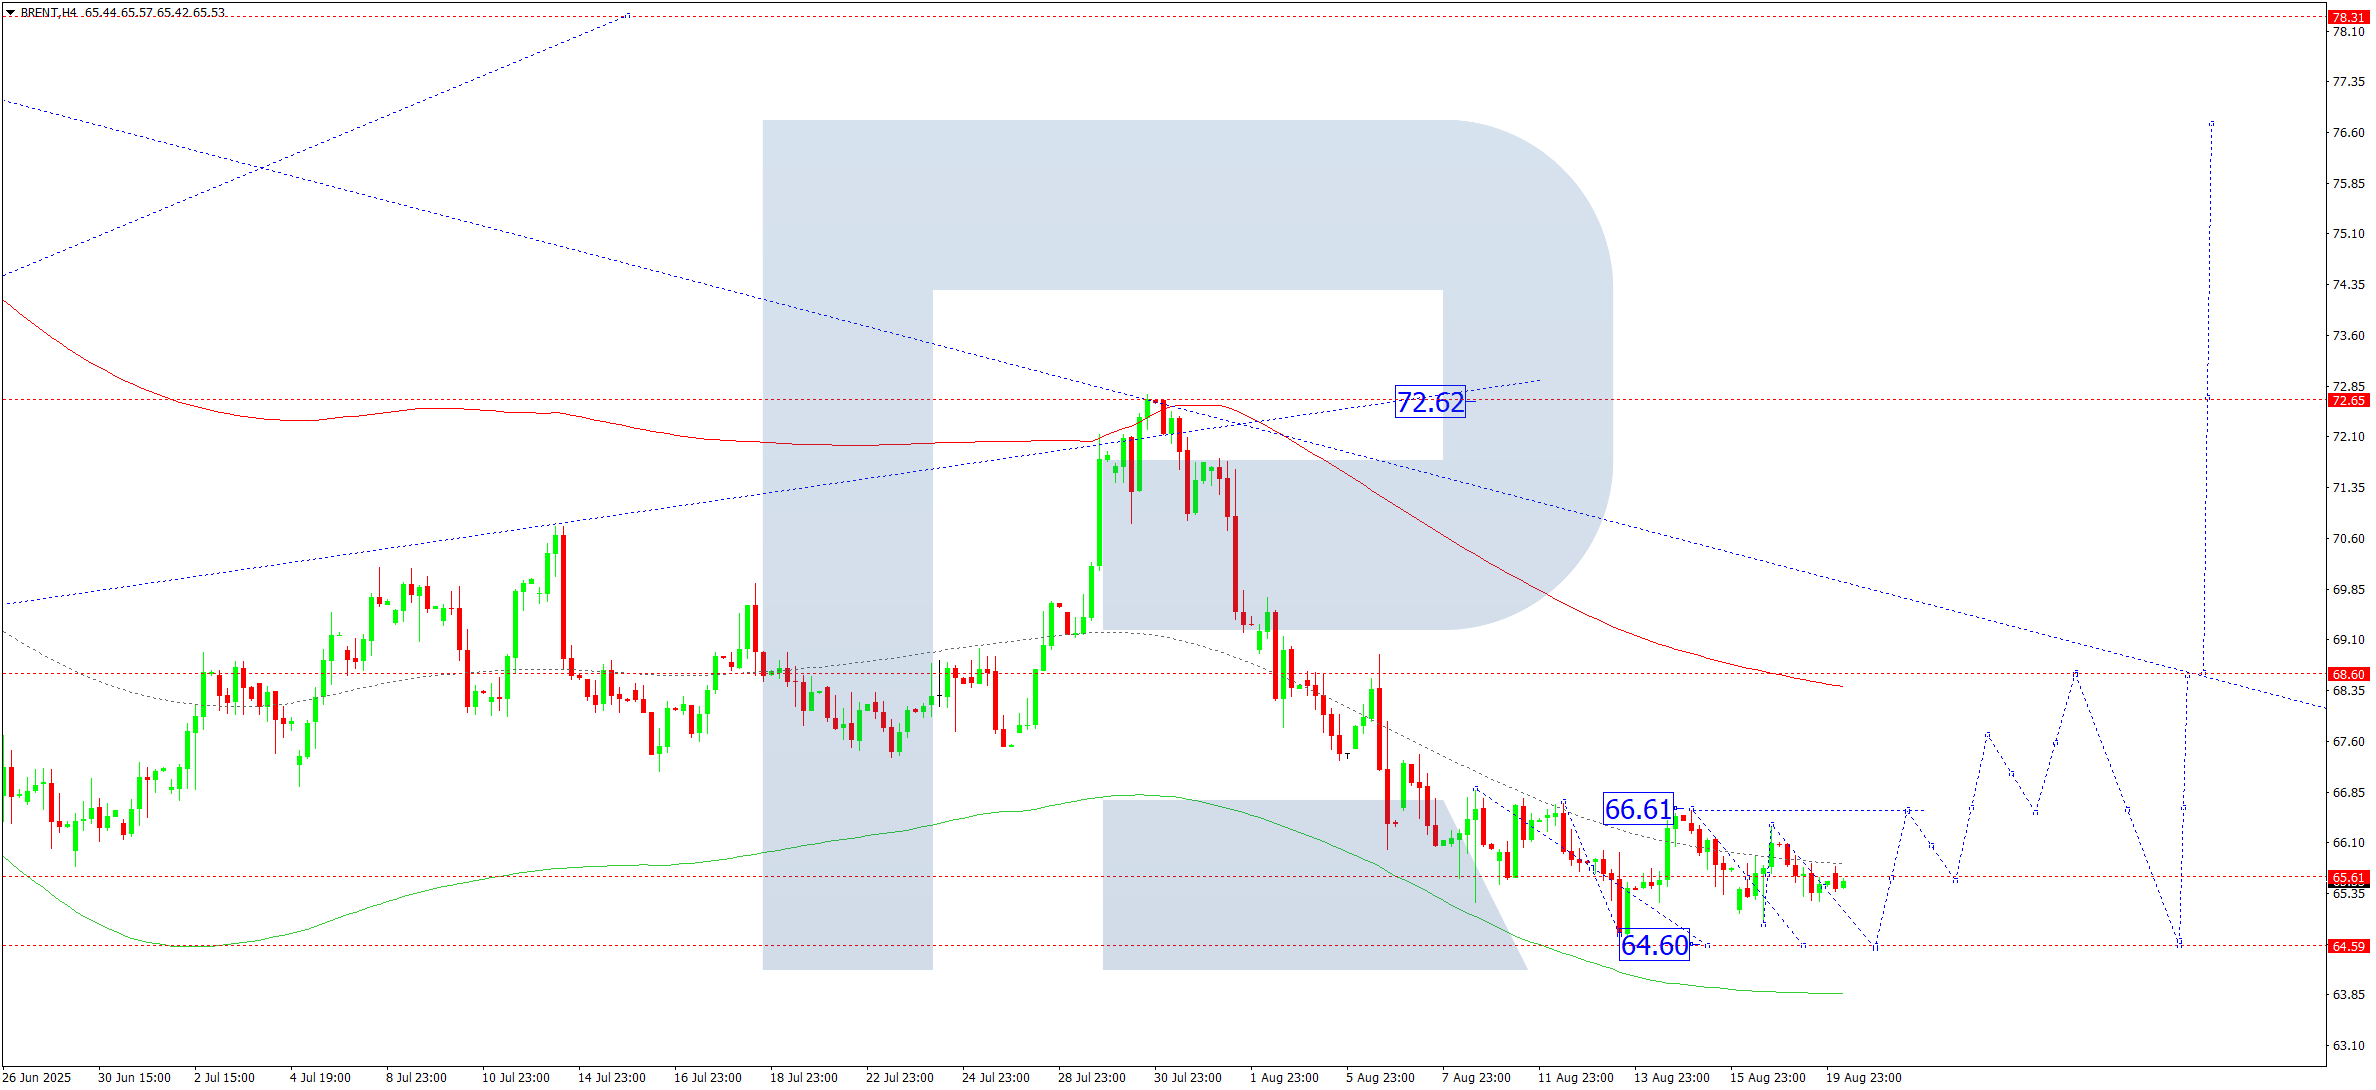Select the 30 Jul 23:00 time axis label

1187,1077
